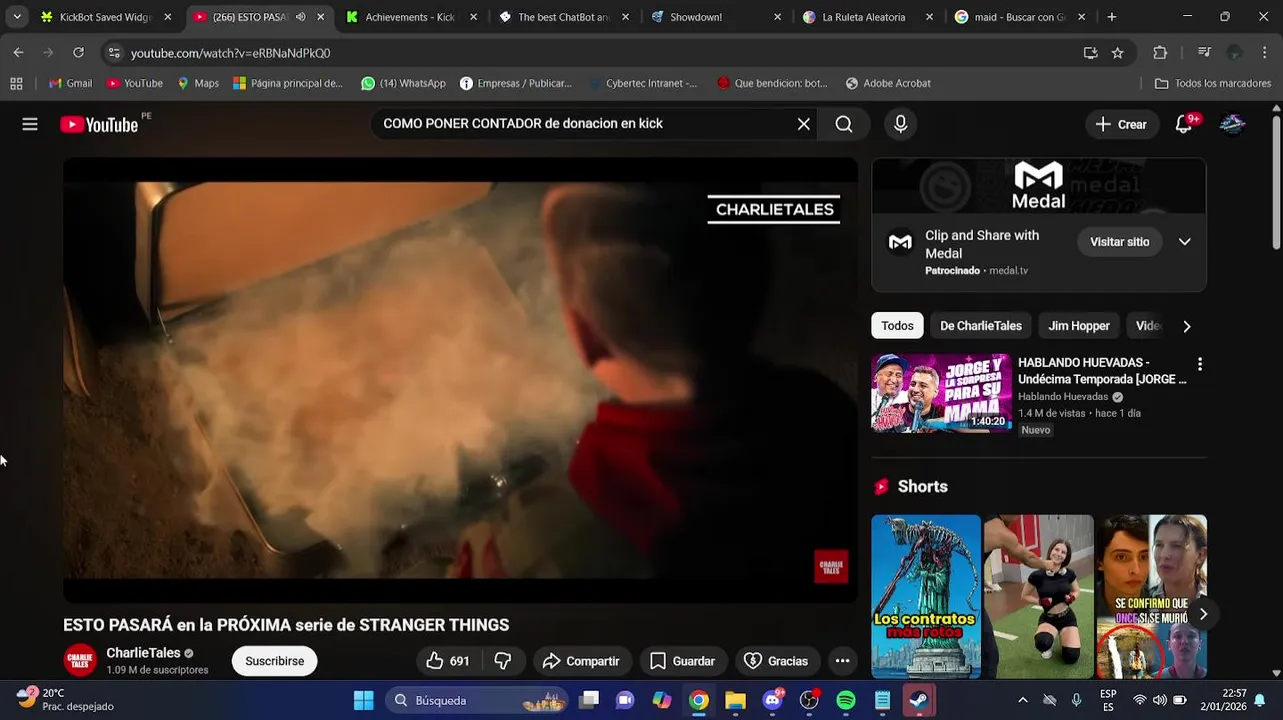Open the Los contratos más rotos short
The image size is (1283, 720).
point(926,597)
